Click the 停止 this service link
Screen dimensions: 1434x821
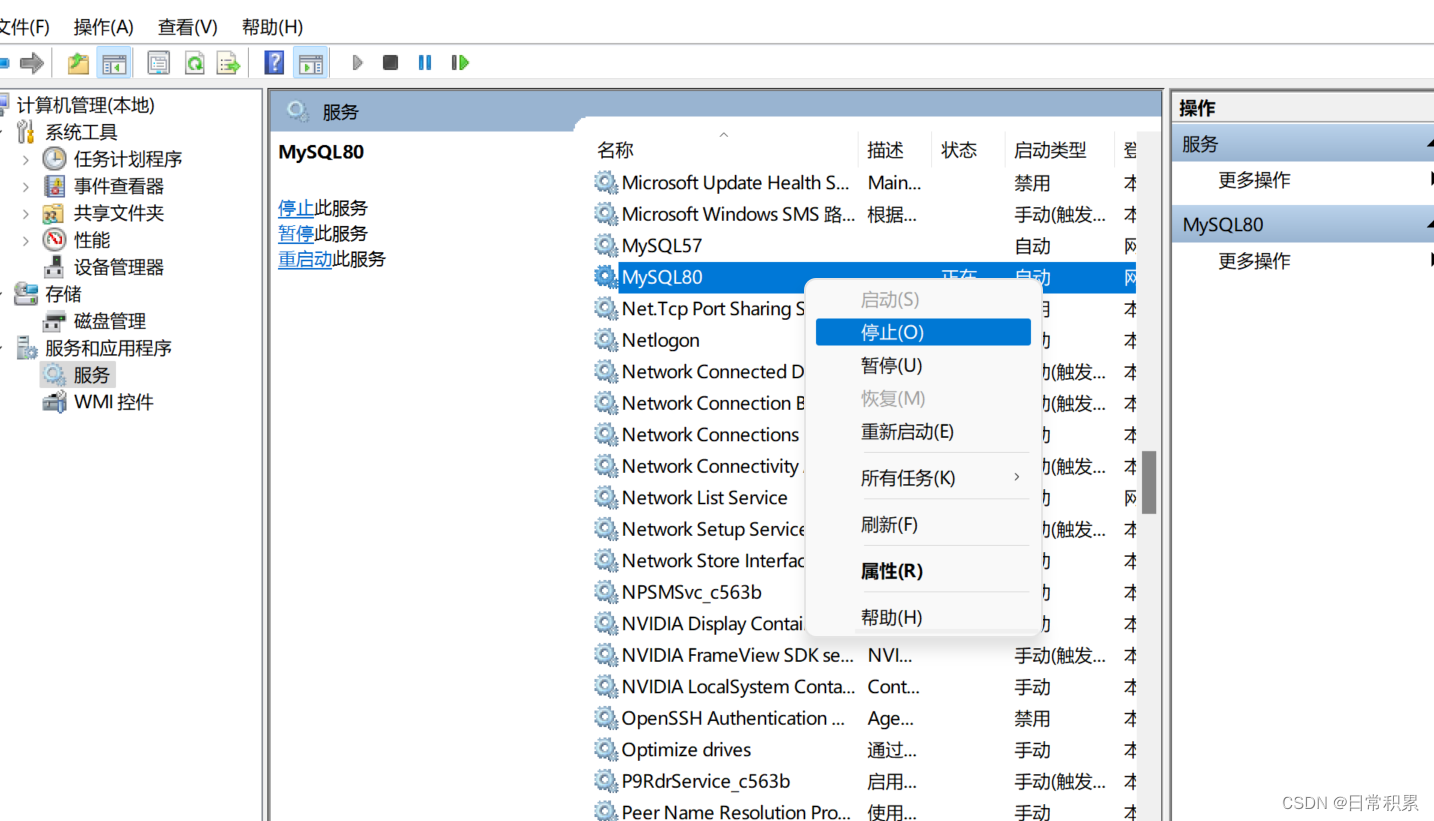pyautogui.click(x=296, y=208)
